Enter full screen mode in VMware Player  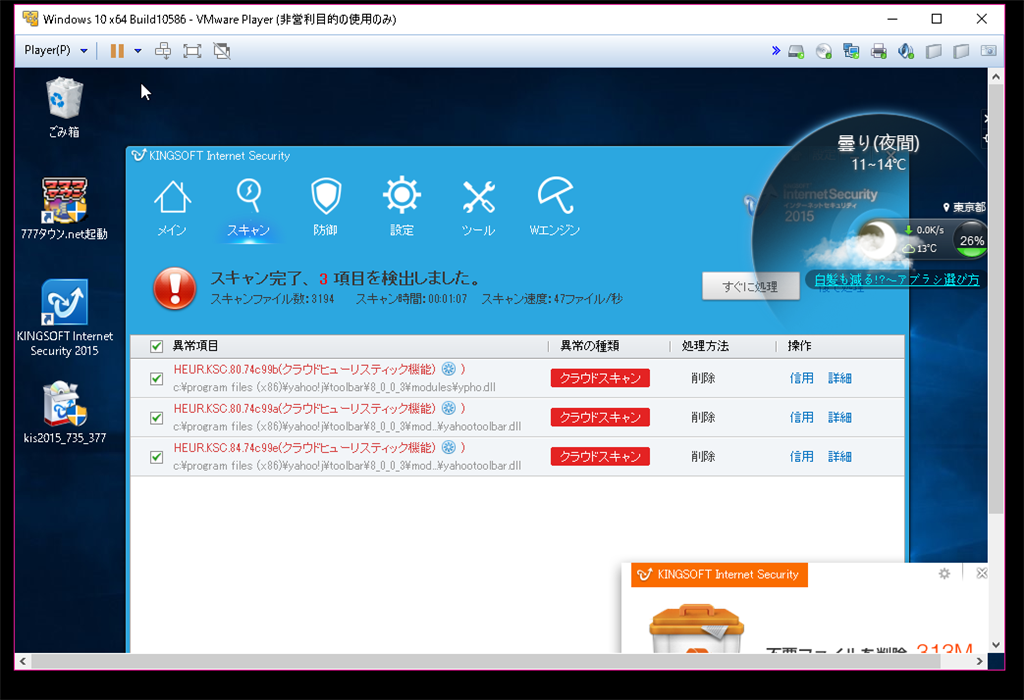click(192, 51)
